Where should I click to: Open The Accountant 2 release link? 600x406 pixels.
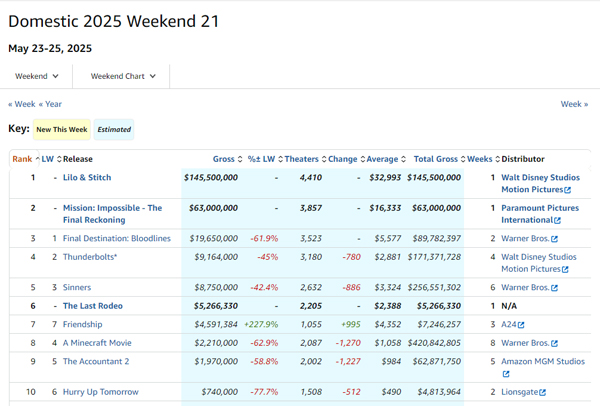pos(96,361)
